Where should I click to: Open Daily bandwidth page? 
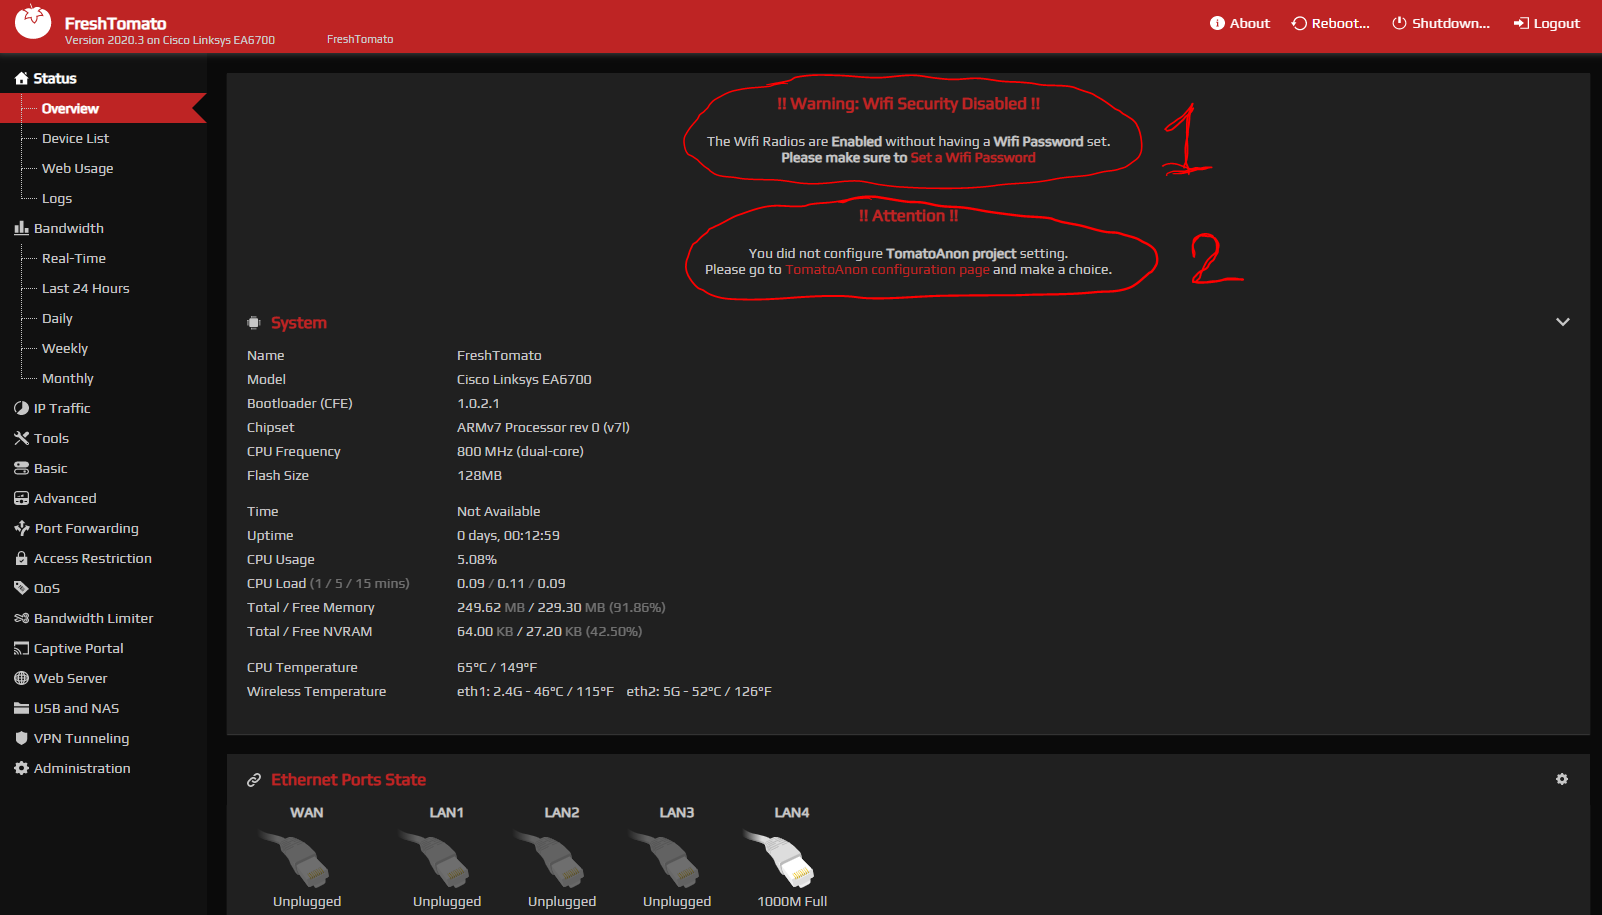57,318
